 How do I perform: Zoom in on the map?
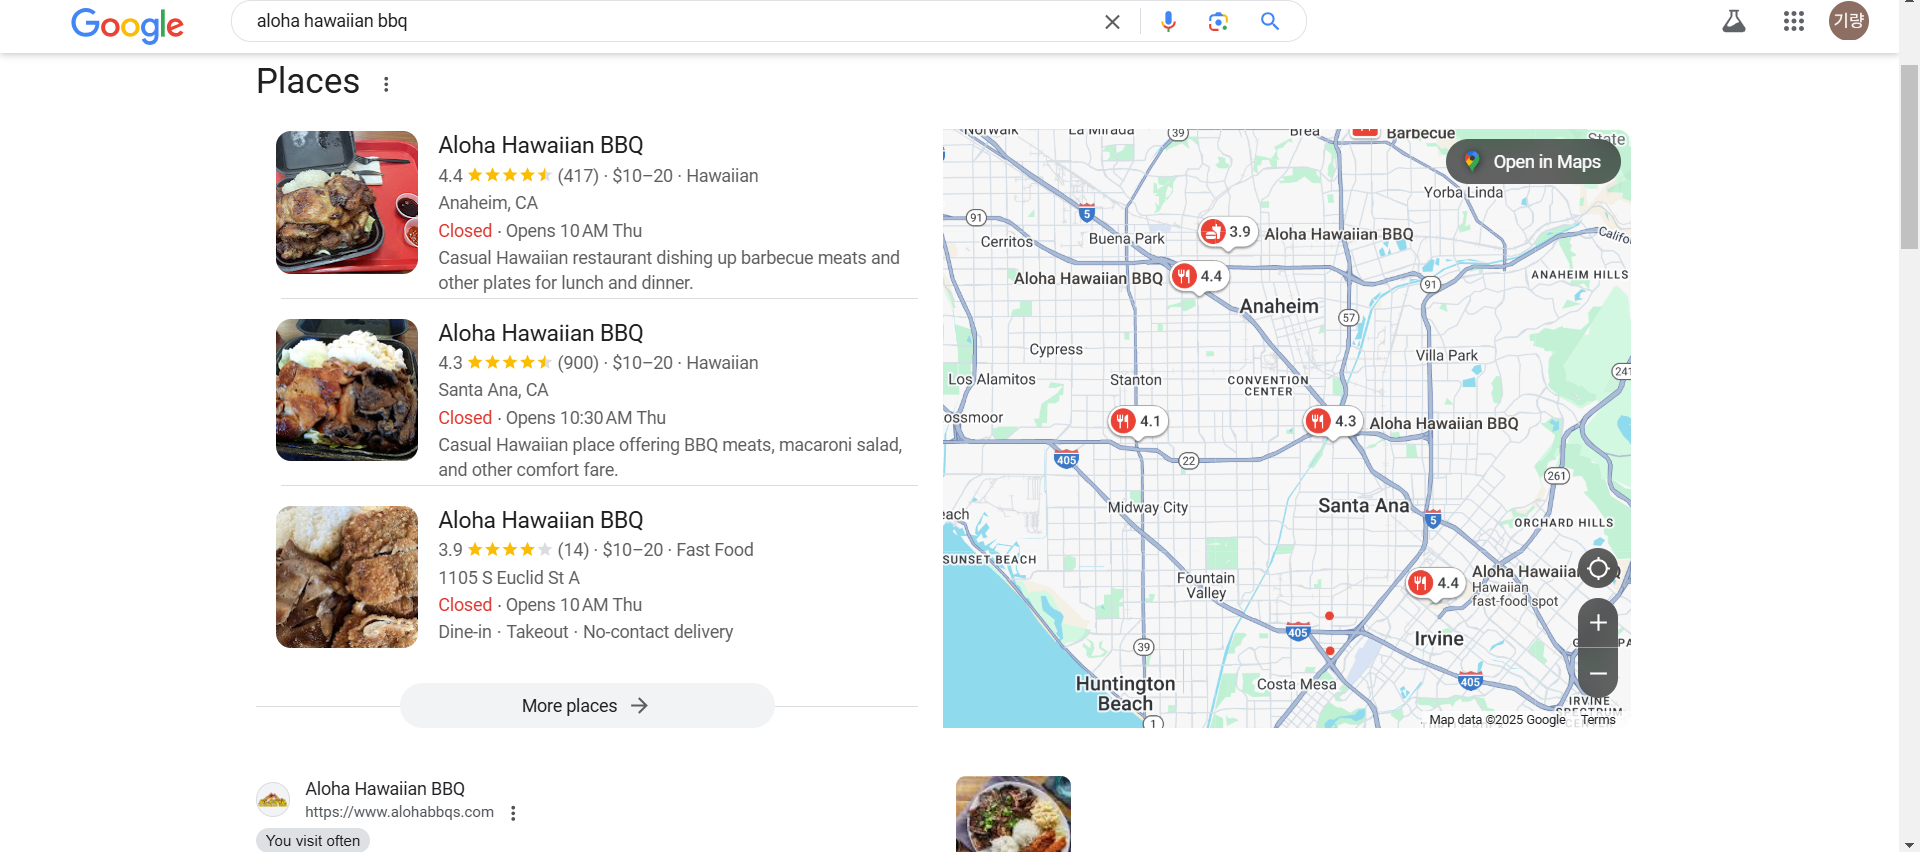(1598, 623)
